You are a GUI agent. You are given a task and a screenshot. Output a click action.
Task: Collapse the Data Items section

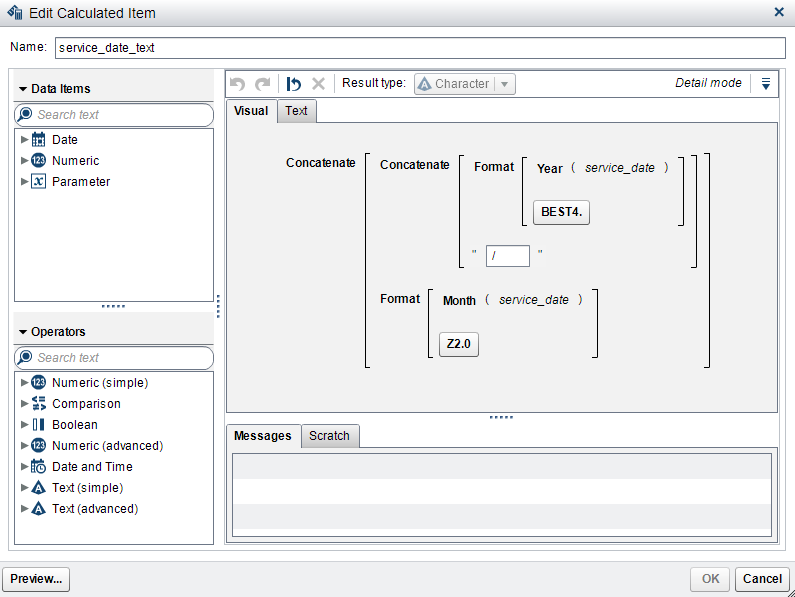point(23,89)
